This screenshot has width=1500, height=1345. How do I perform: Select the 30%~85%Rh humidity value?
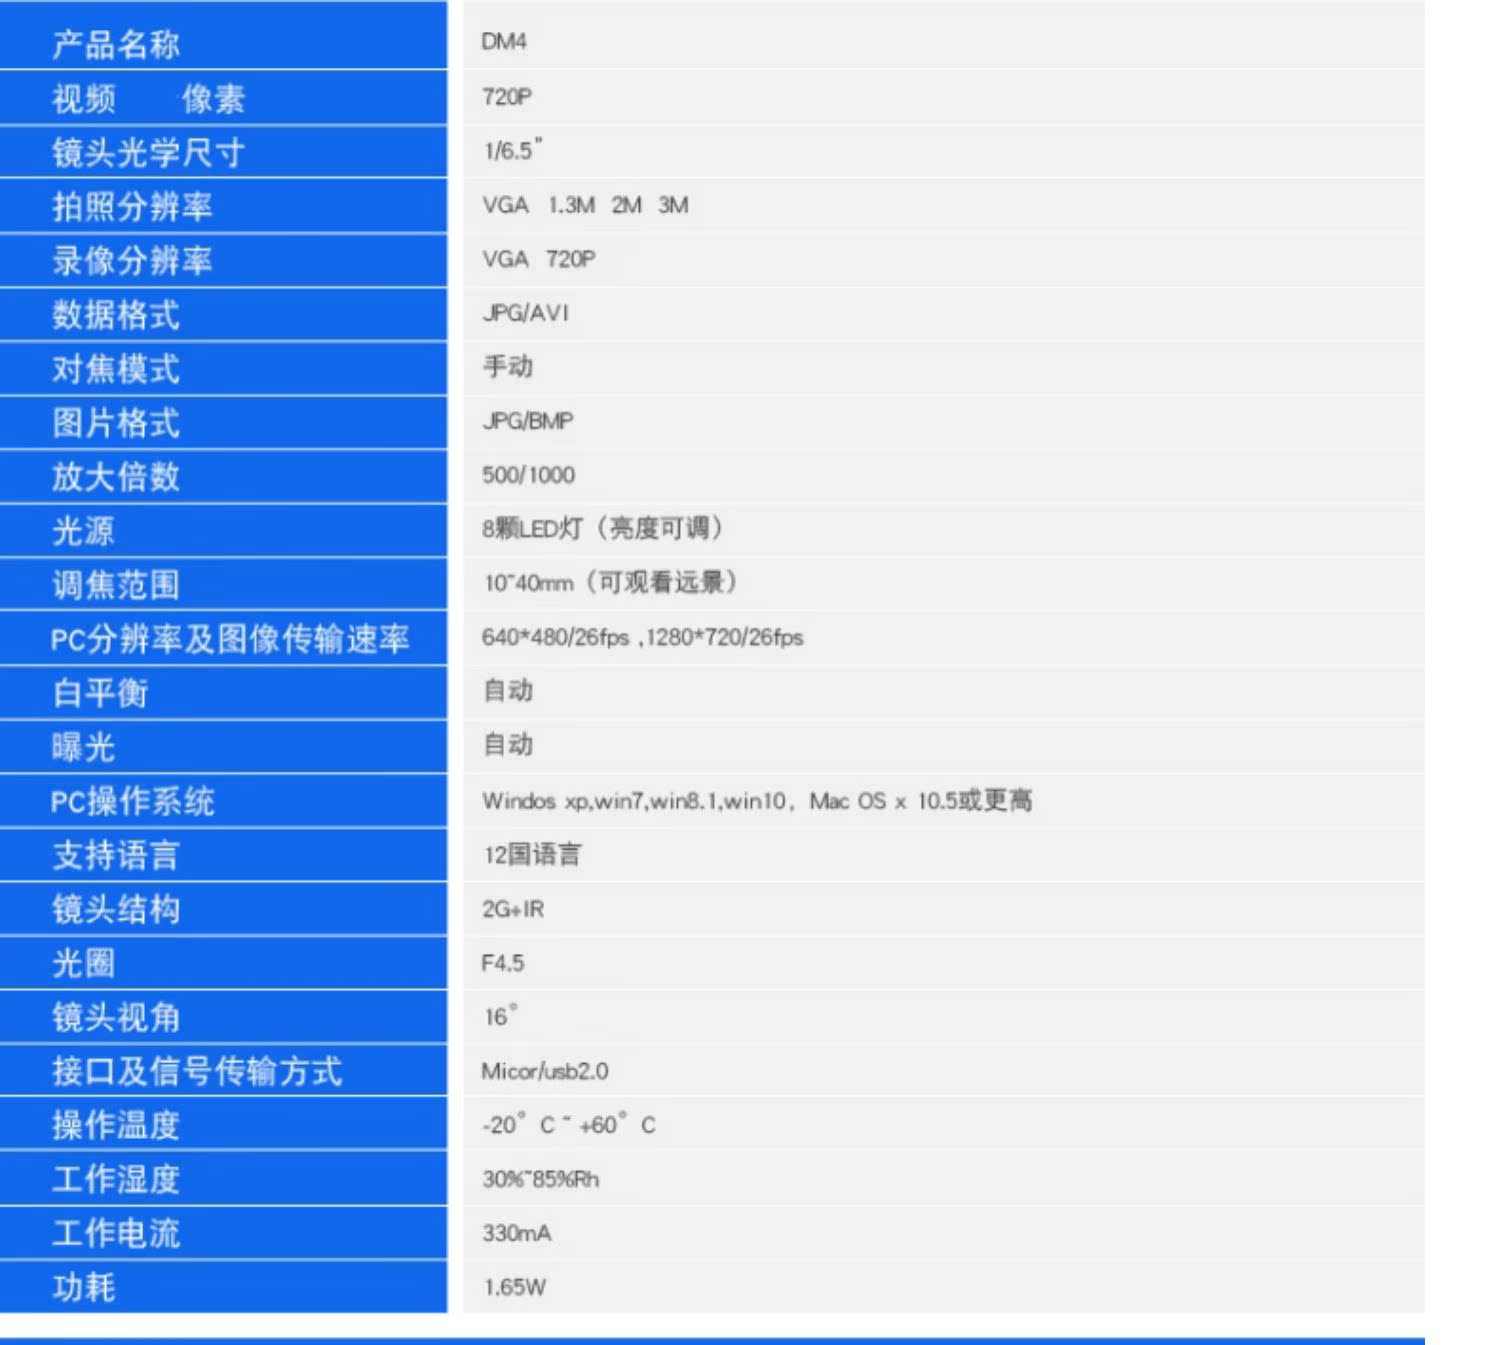click(x=540, y=1179)
